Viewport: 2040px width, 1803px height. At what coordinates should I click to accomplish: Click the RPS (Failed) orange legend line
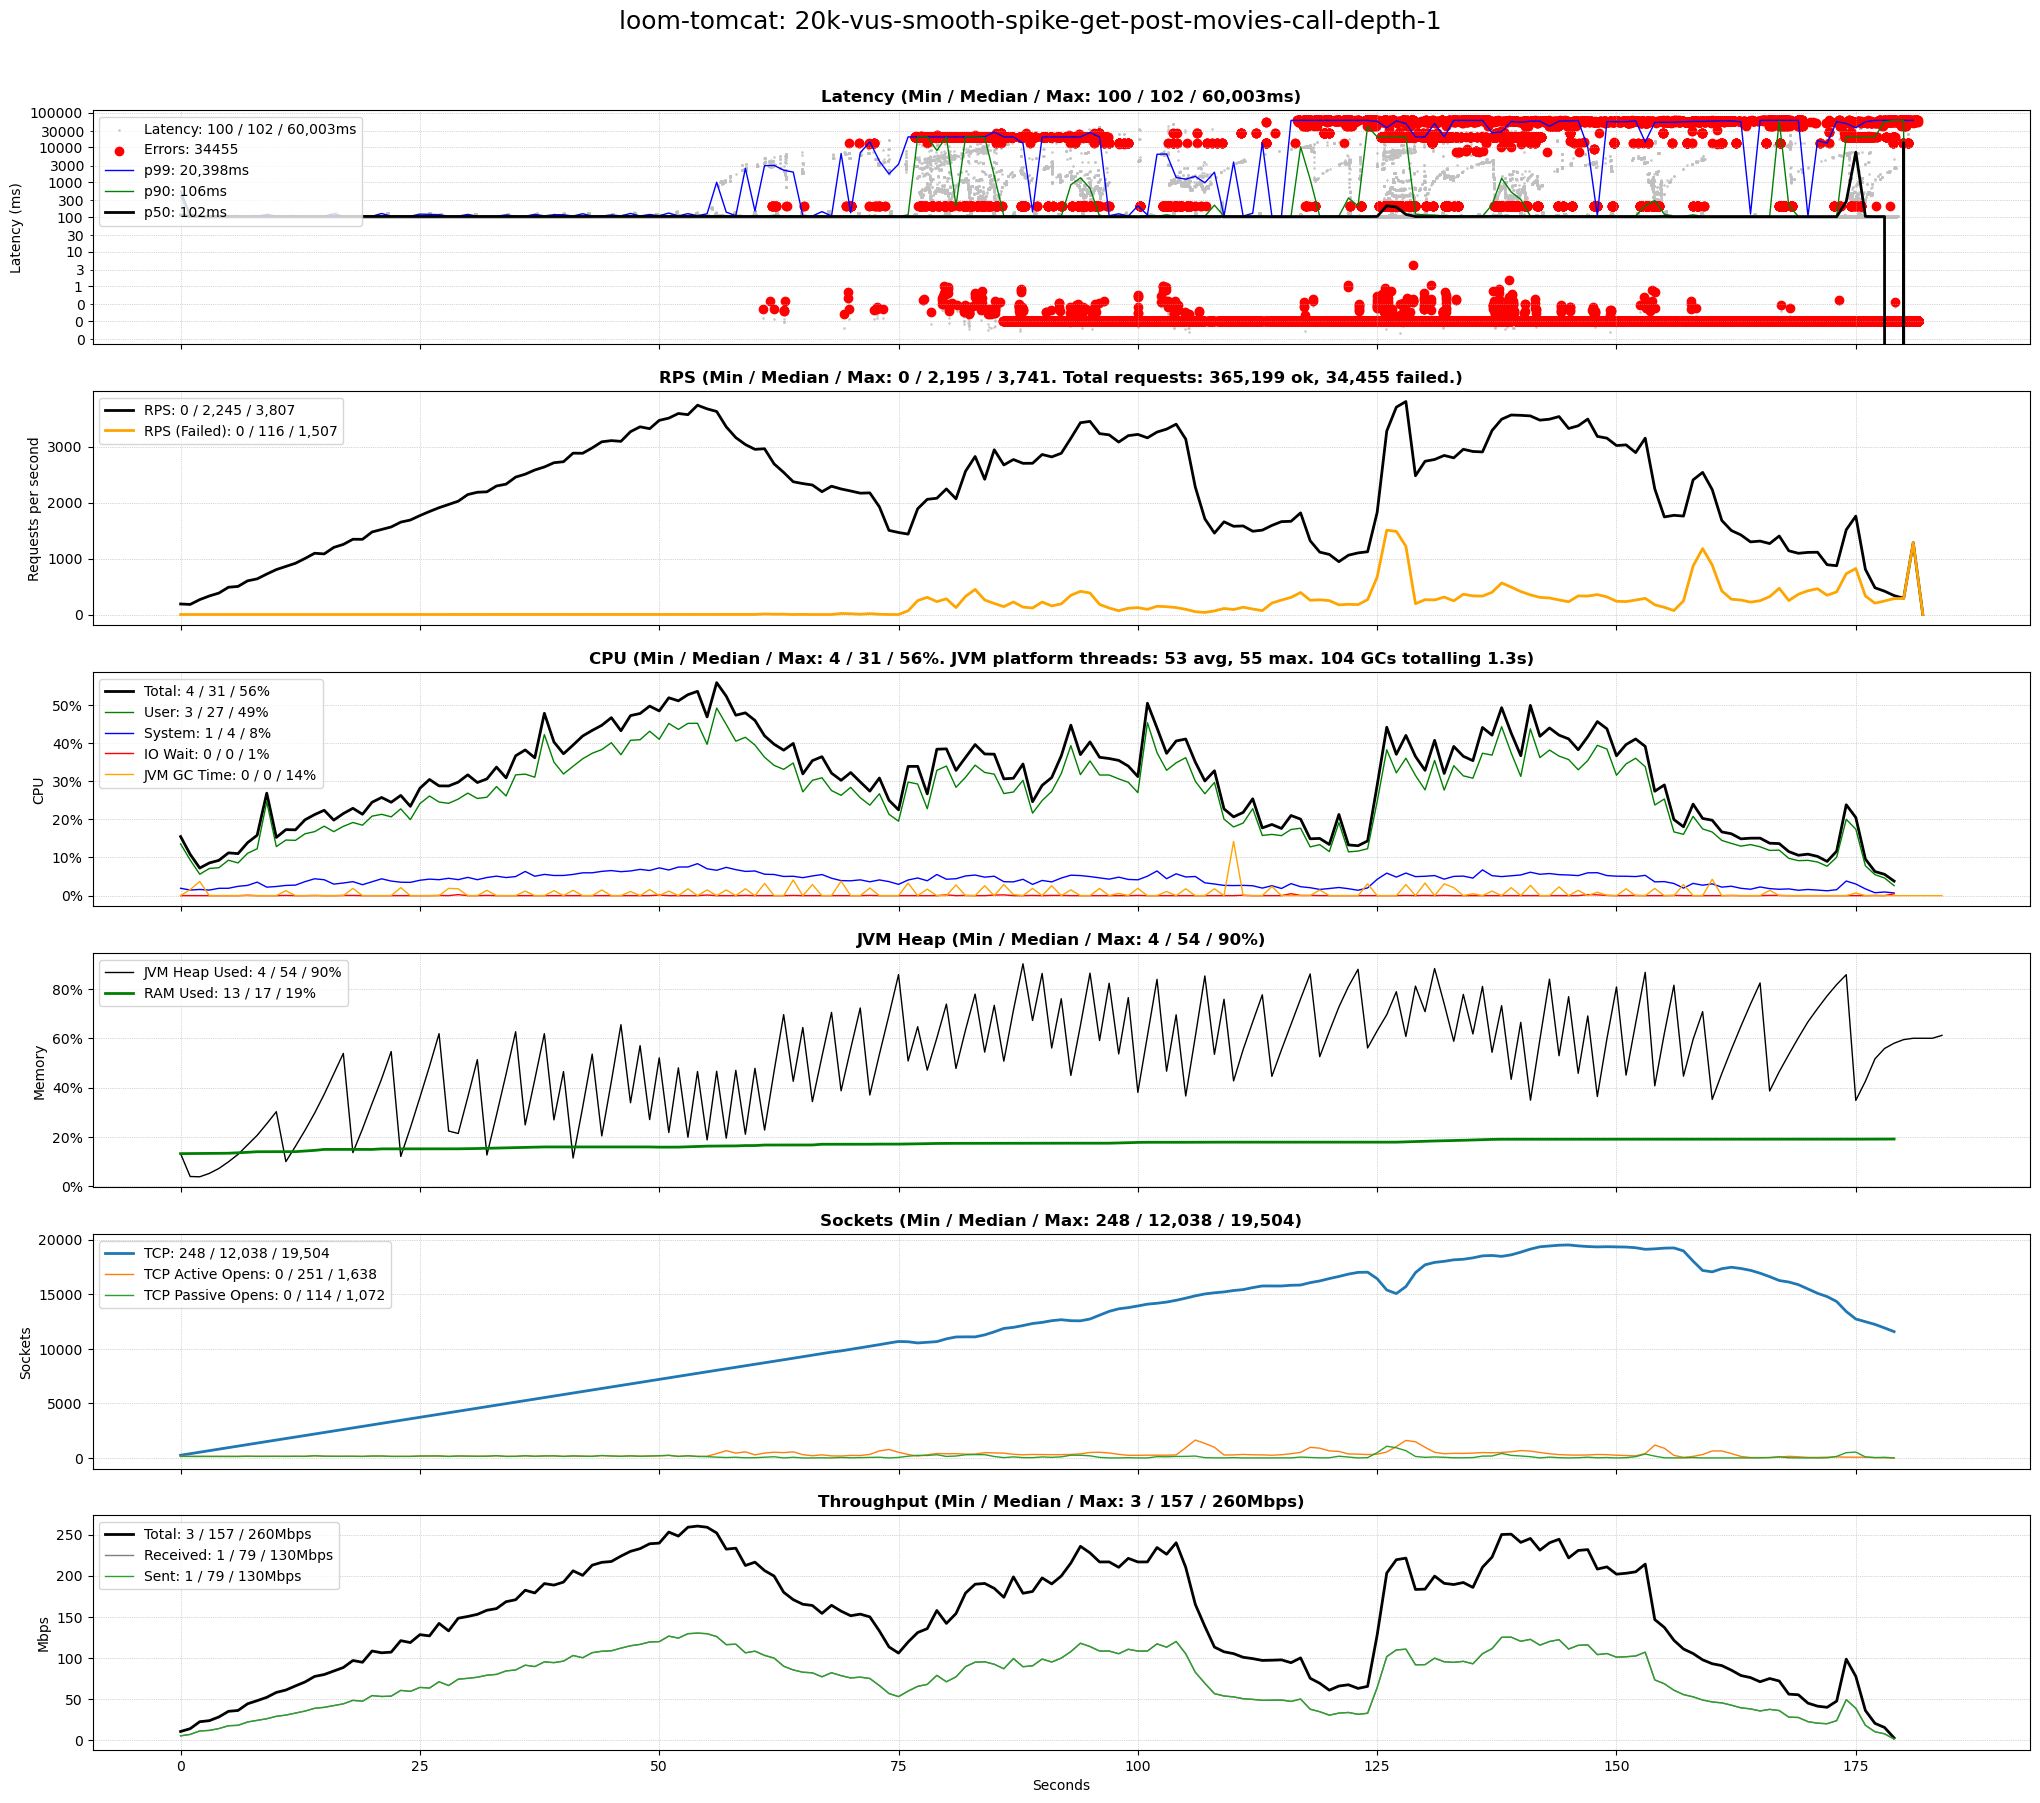point(119,432)
